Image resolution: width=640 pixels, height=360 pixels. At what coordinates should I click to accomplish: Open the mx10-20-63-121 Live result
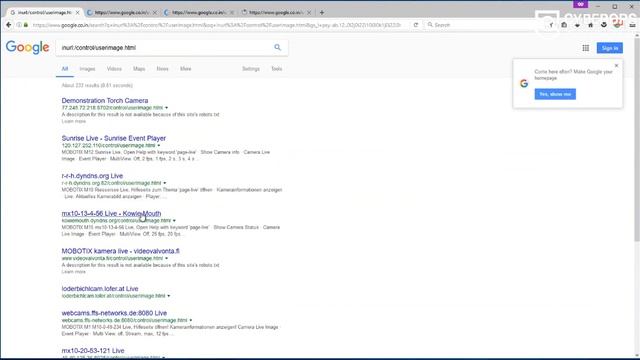pos(93,351)
